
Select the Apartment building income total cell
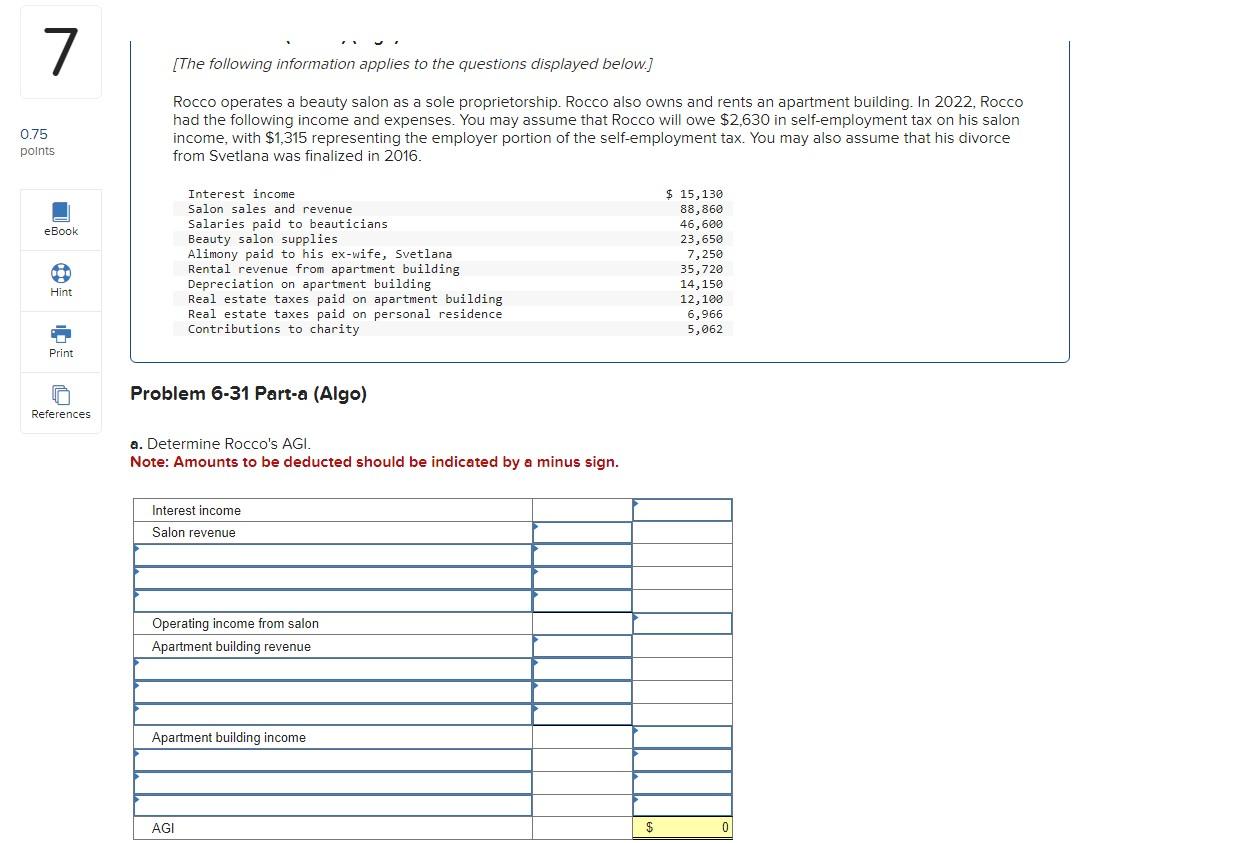682,737
